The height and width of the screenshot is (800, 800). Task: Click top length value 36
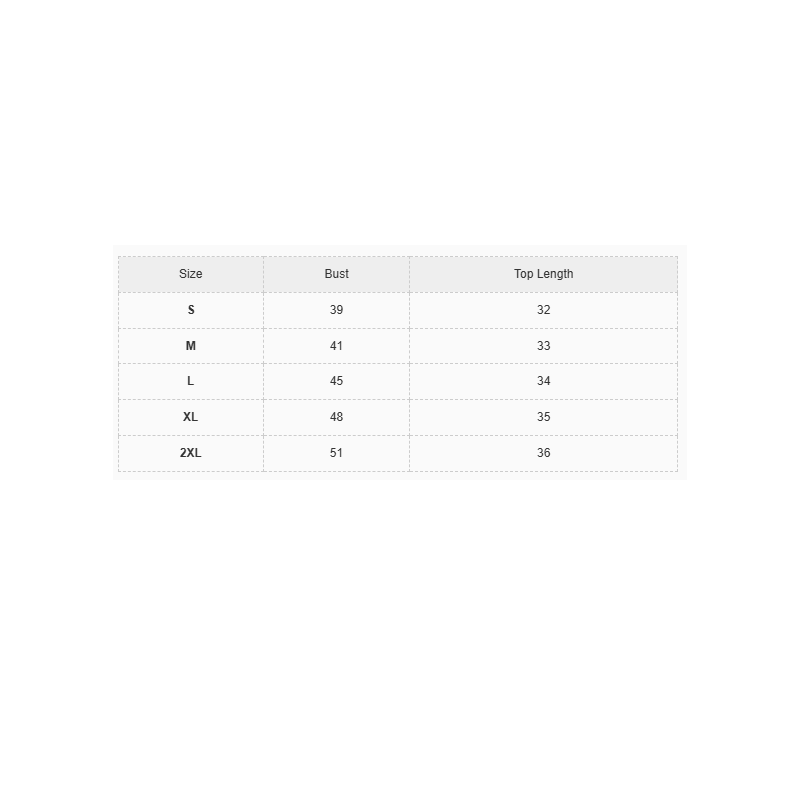tap(543, 453)
